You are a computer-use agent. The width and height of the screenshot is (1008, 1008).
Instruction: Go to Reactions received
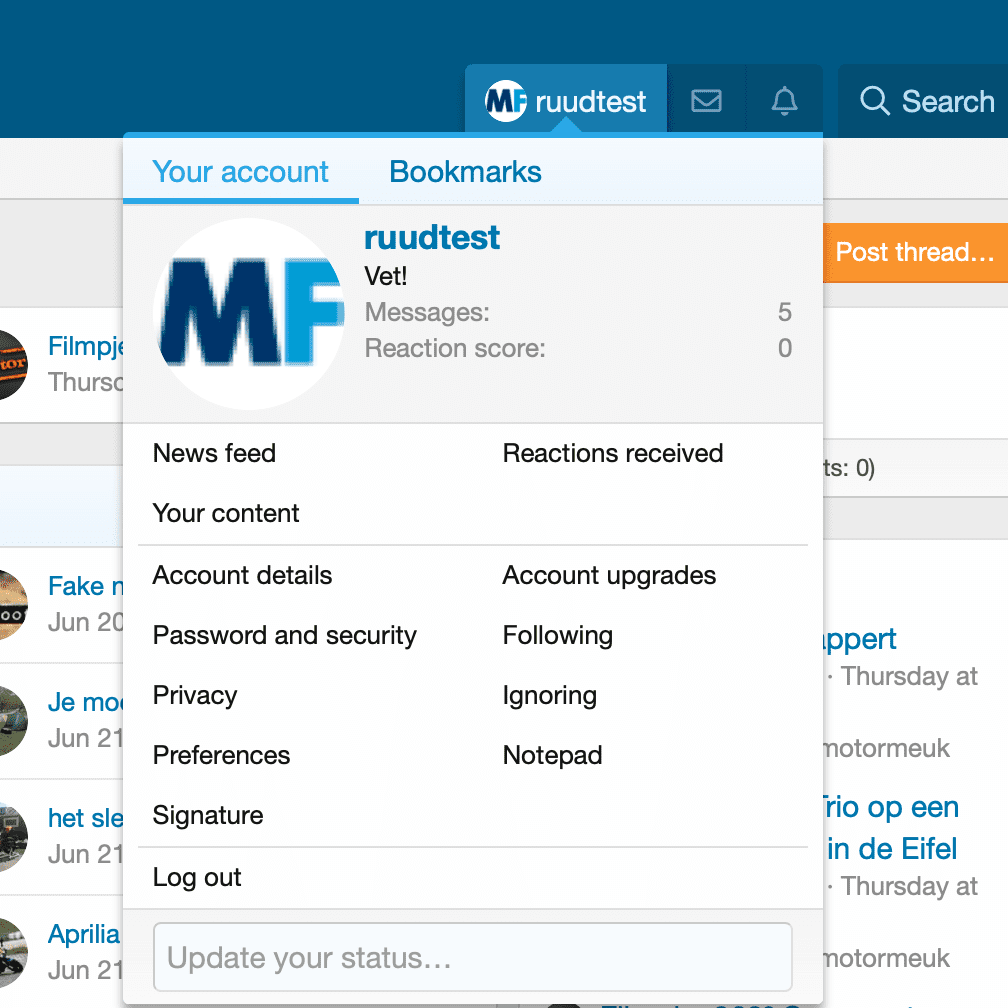[612, 453]
